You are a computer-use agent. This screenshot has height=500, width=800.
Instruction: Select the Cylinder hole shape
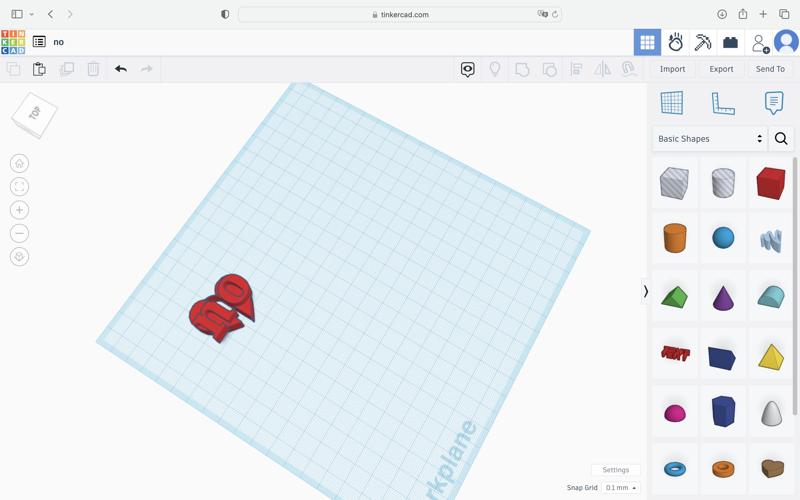tap(723, 183)
